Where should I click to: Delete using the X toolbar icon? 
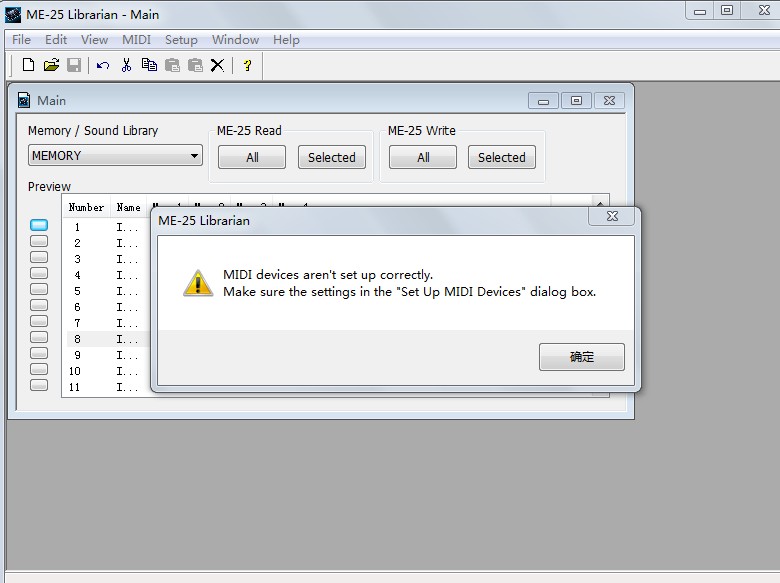pos(217,65)
